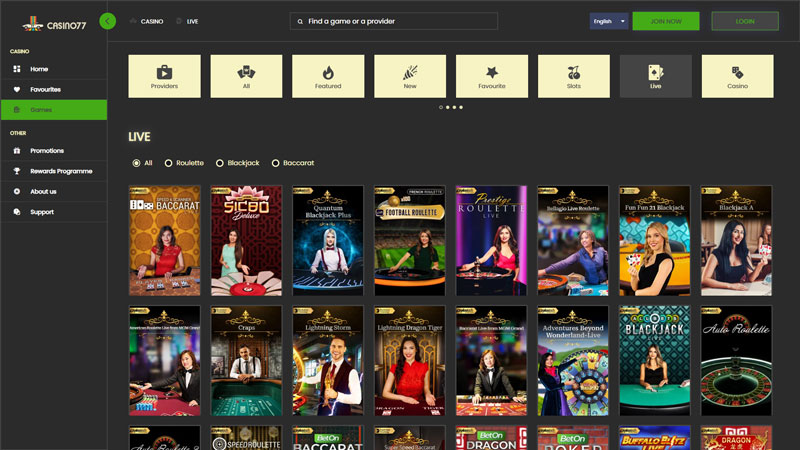Open BetOn Poker game thumbnail
800x450 pixels.
pos(573,438)
